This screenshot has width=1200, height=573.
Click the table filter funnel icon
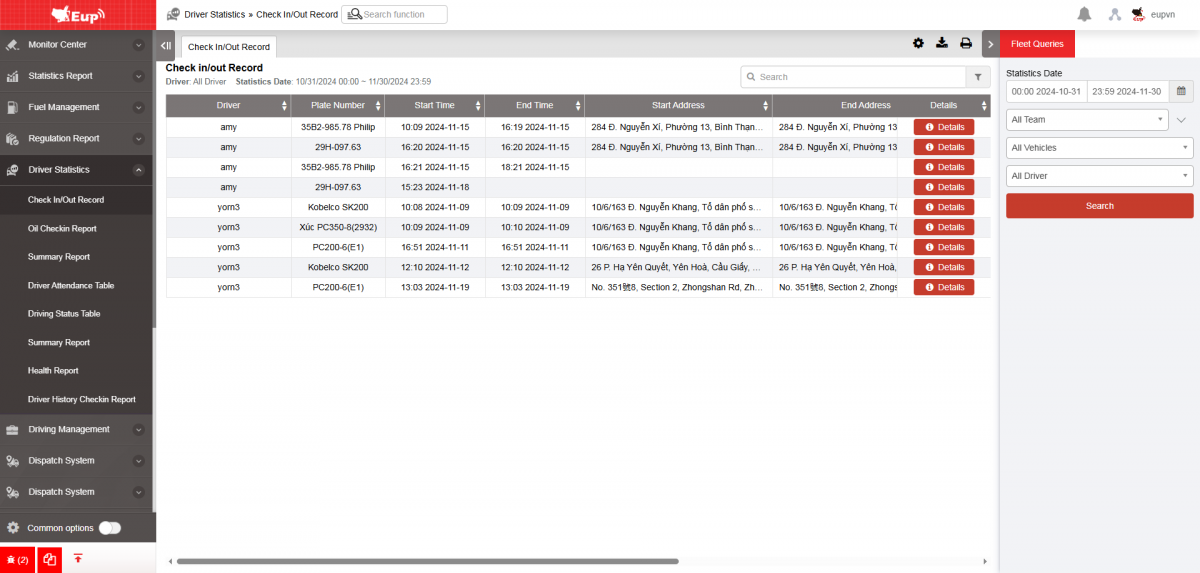978,77
